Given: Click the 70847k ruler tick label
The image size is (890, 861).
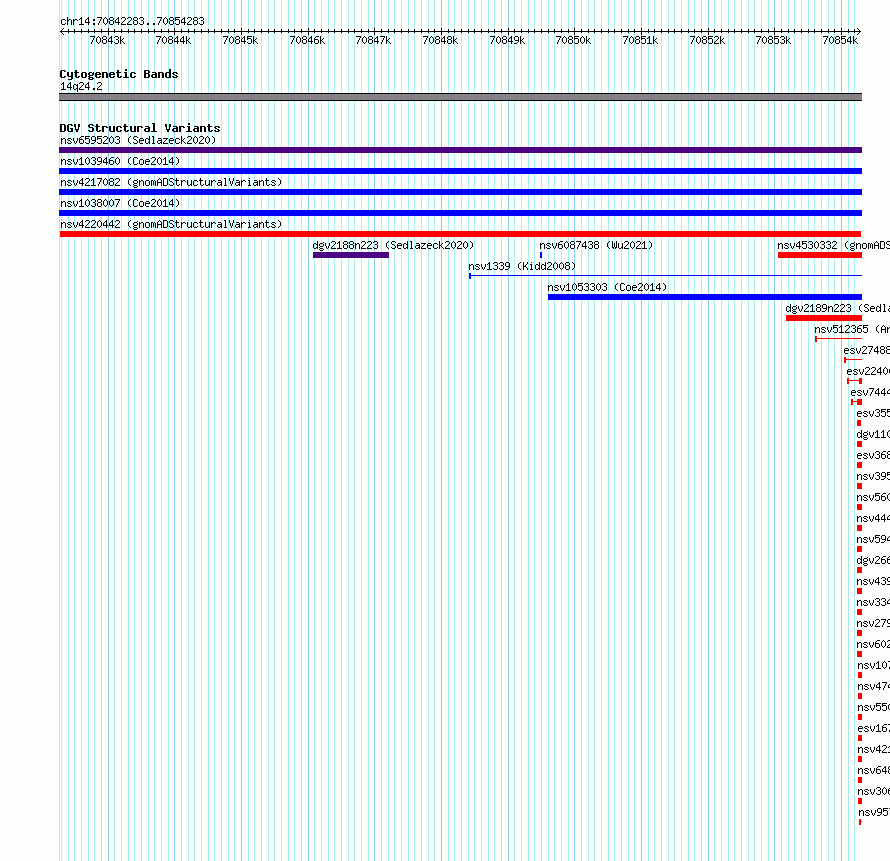Looking at the screenshot, I should tap(373, 40).
